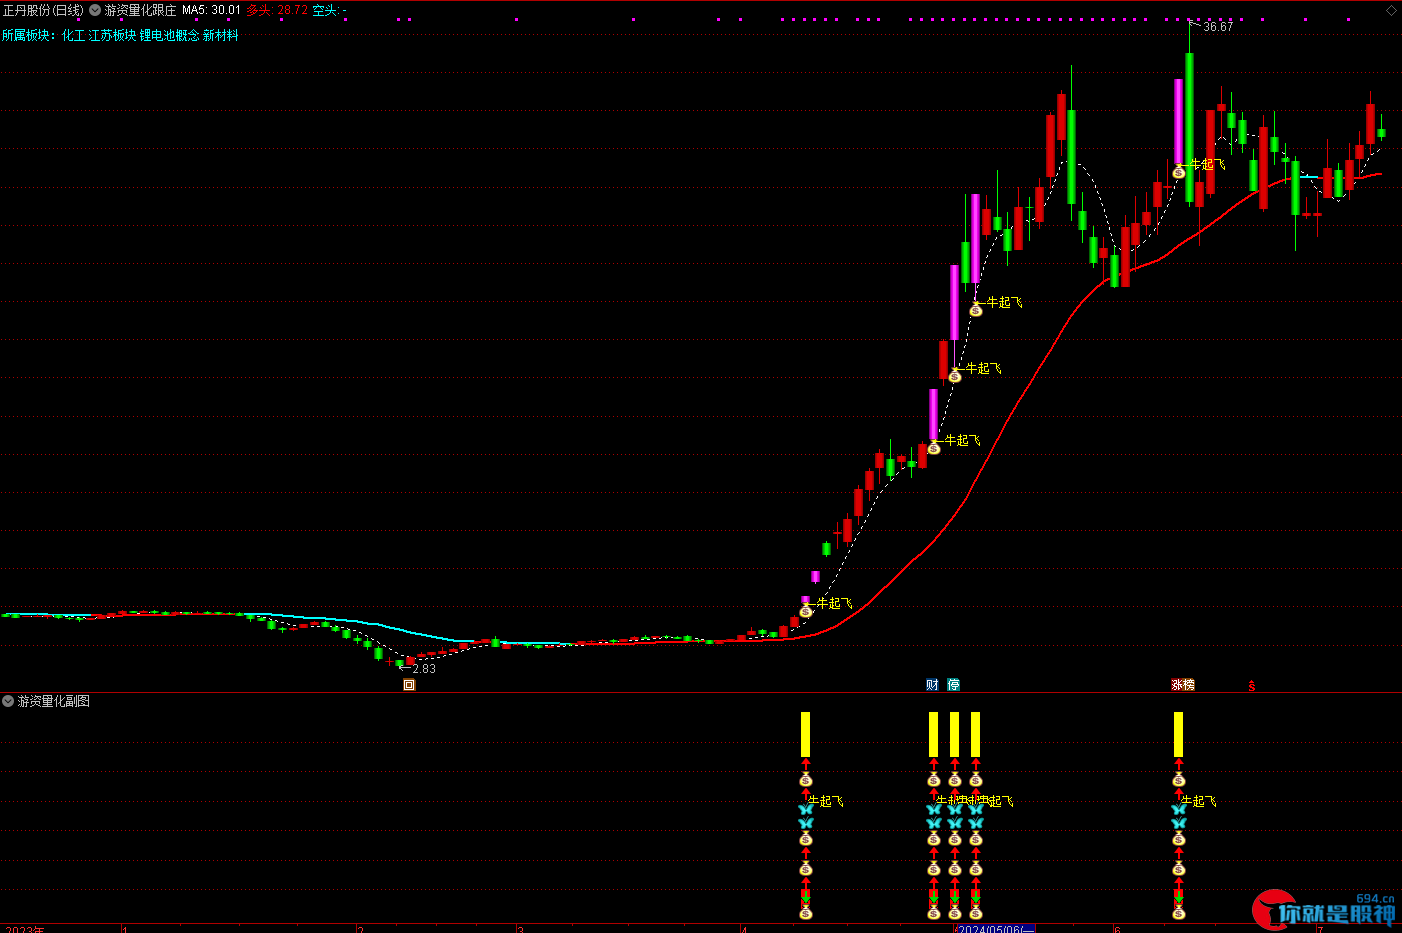Click the 回 event marker icon
1402x933 pixels.
click(x=409, y=685)
